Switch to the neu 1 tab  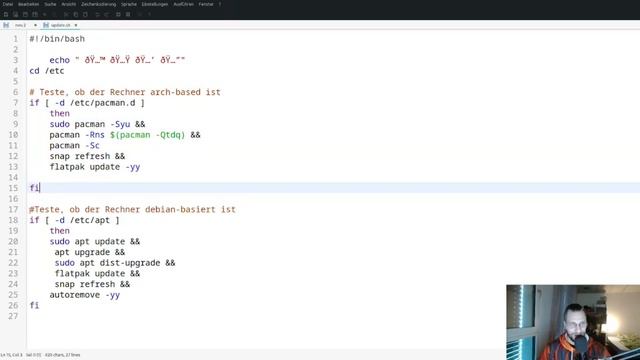coord(20,25)
